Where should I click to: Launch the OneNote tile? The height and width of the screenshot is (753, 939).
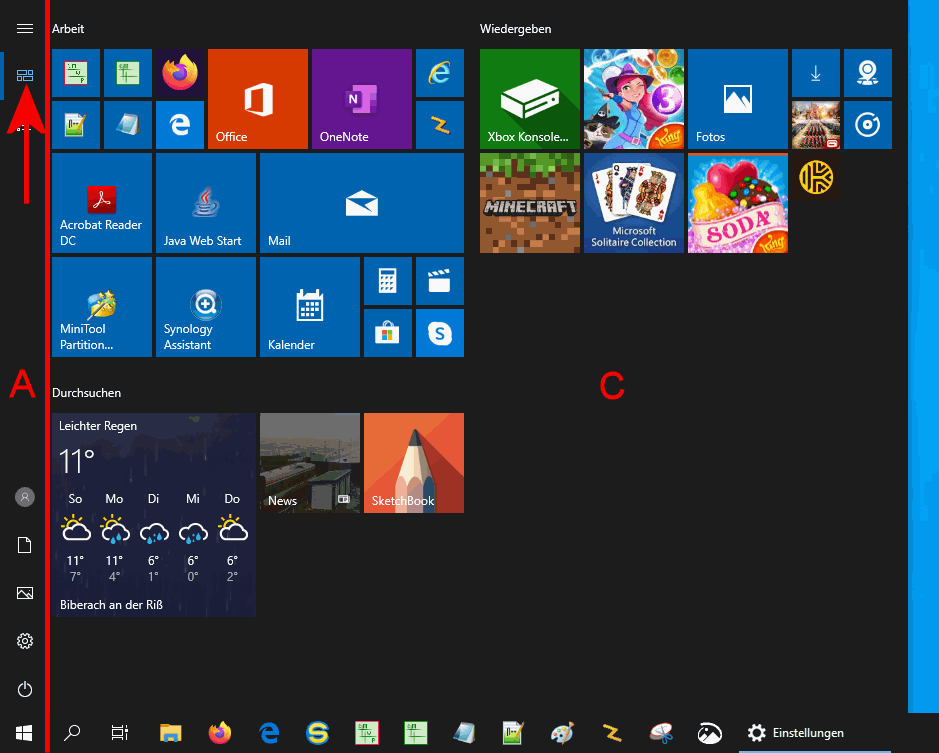(361, 99)
